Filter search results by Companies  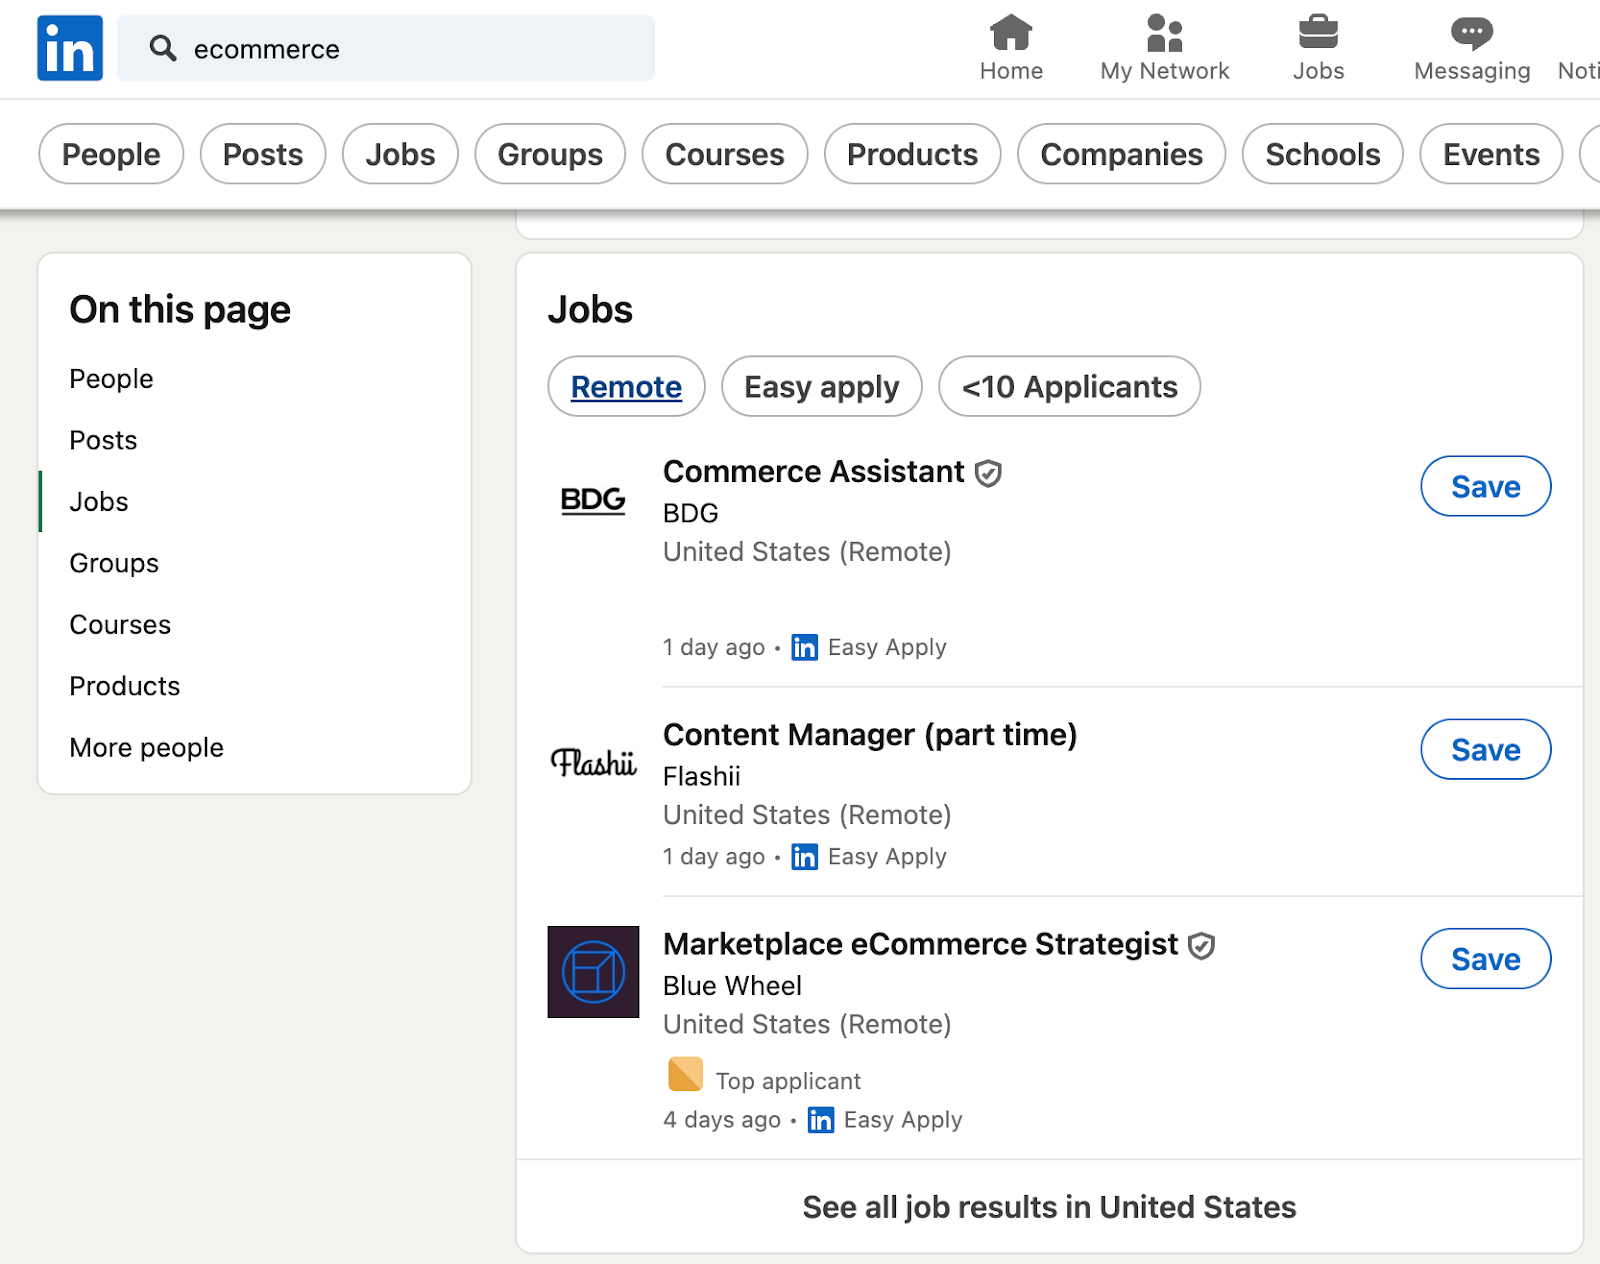click(1121, 154)
